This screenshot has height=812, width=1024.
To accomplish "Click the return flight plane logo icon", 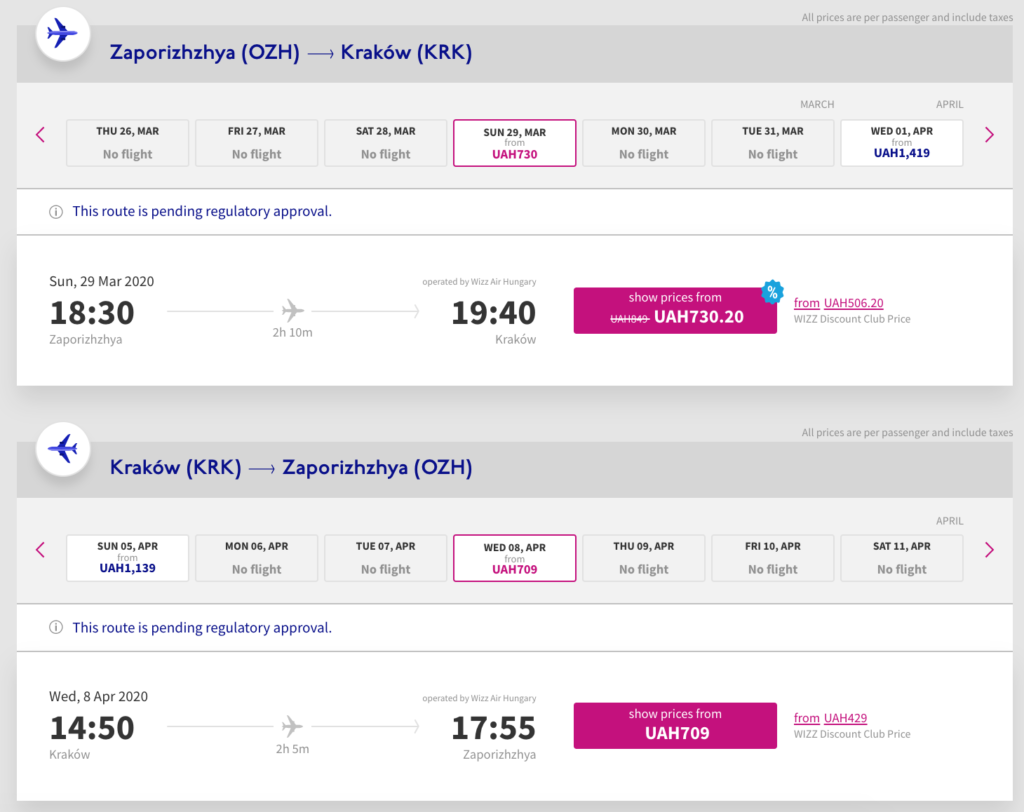I will [63, 449].
